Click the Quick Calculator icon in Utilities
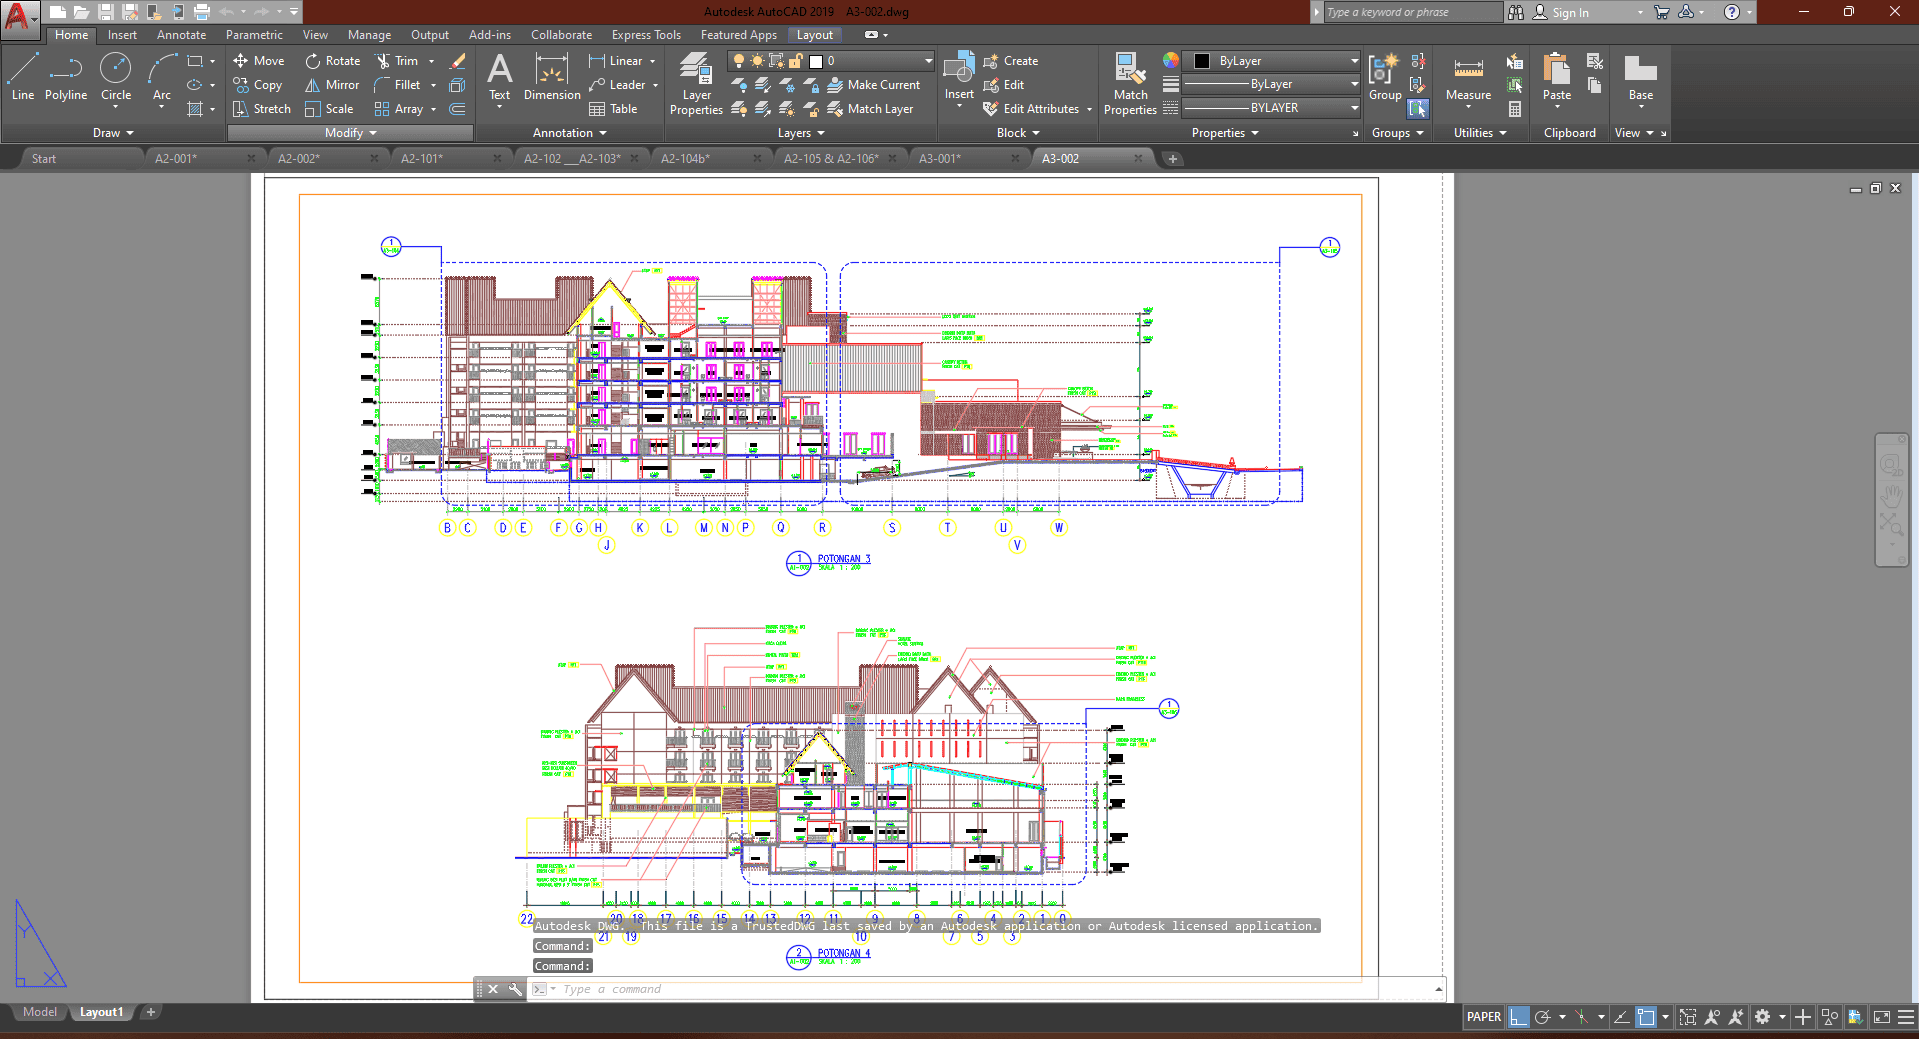This screenshot has height=1039, width=1919. (x=1515, y=109)
